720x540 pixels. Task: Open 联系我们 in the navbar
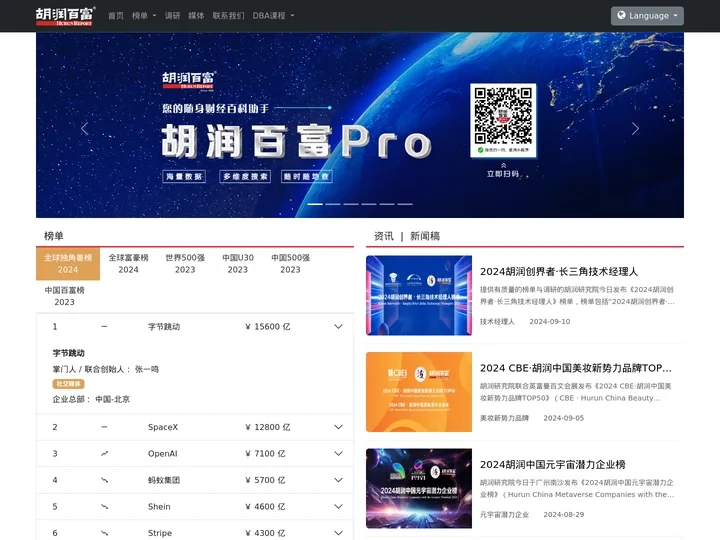(x=228, y=16)
